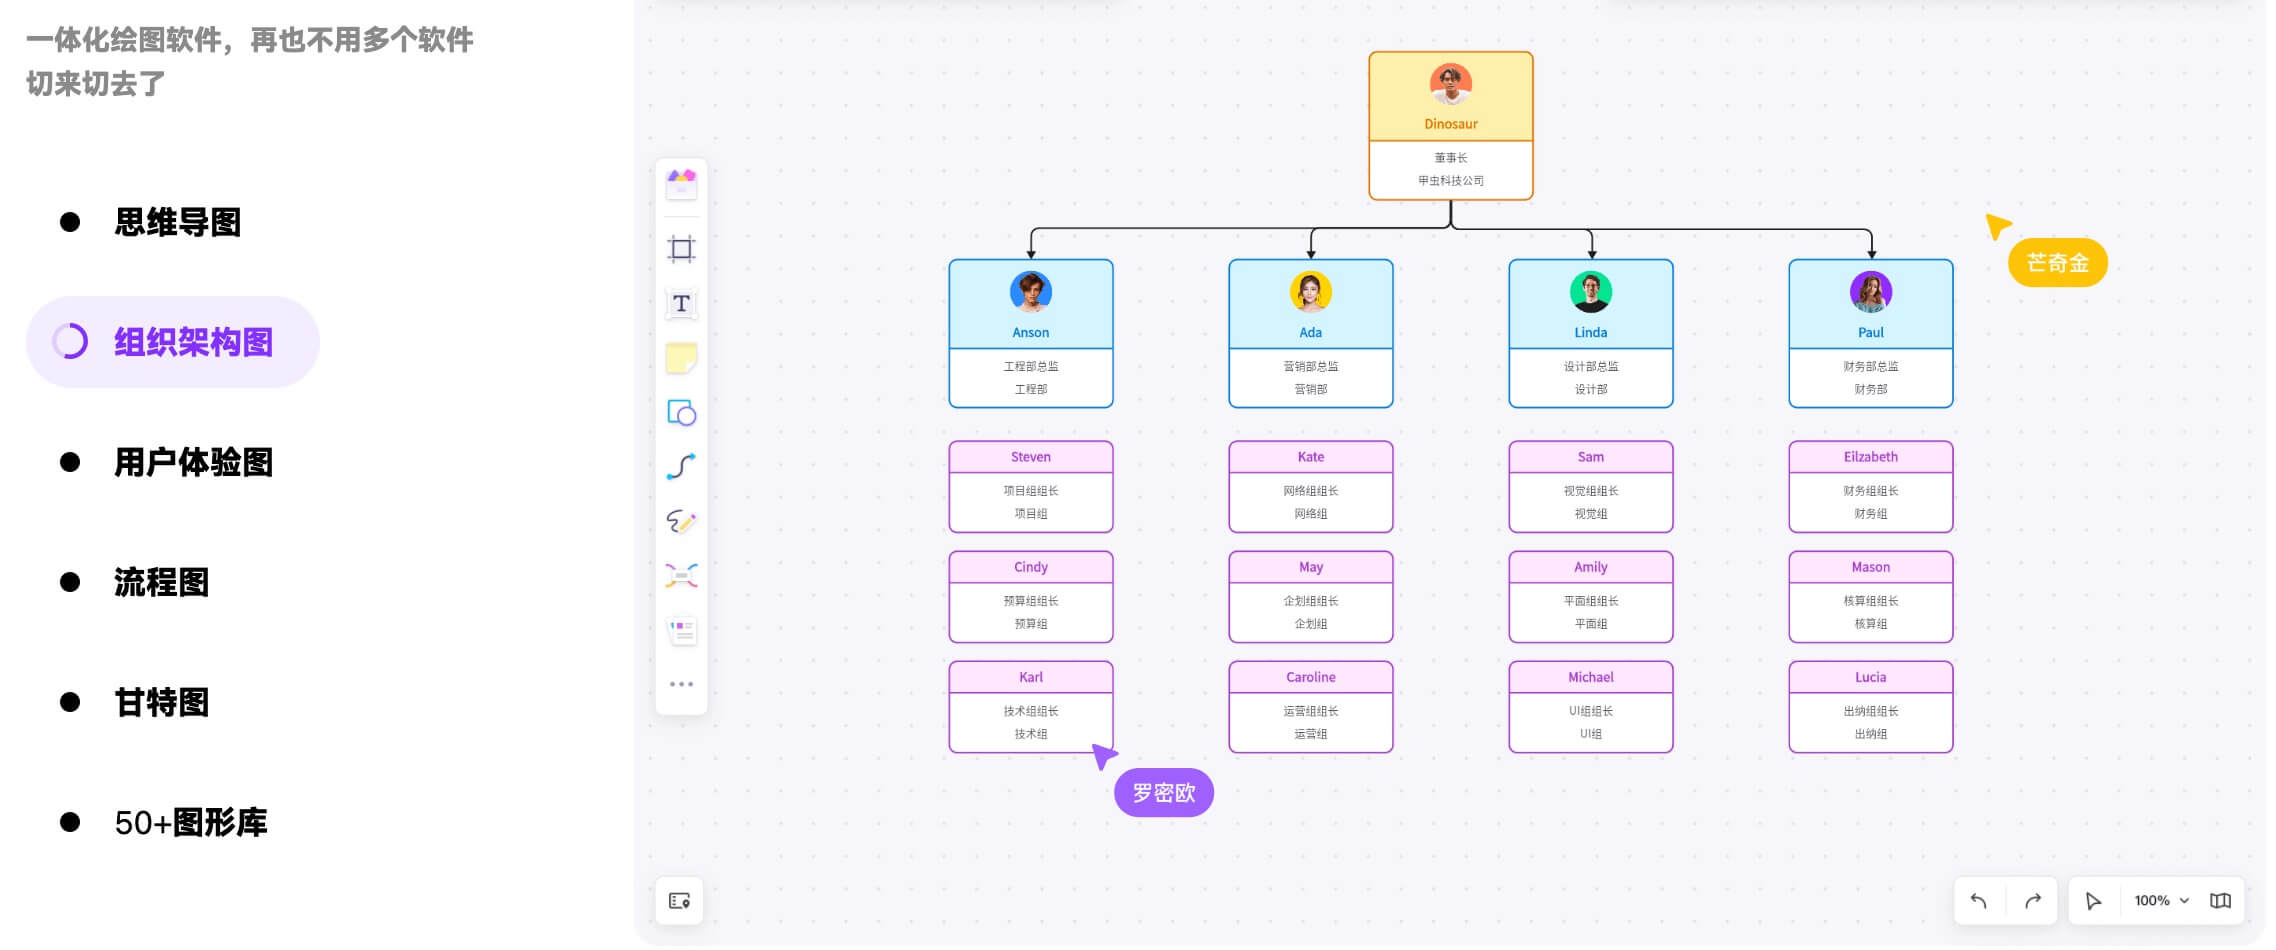Select the Linda name label
The height and width of the screenshot is (950, 2276).
(1591, 333)
